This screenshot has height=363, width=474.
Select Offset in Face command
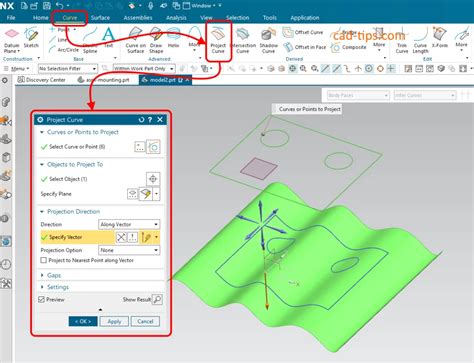(305, 47)
